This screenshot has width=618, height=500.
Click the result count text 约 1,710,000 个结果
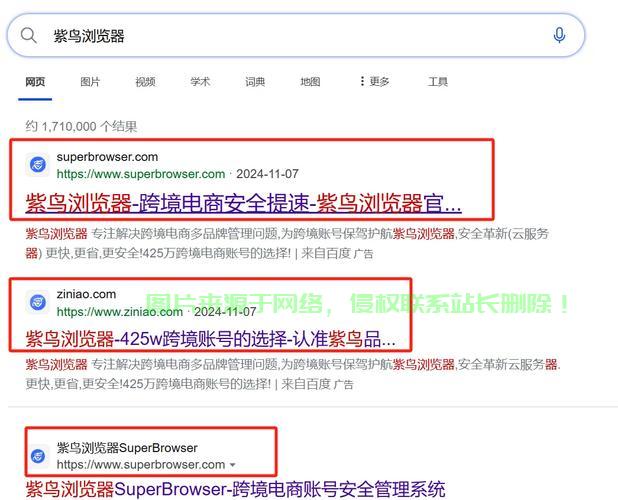[x=81, y=126]
